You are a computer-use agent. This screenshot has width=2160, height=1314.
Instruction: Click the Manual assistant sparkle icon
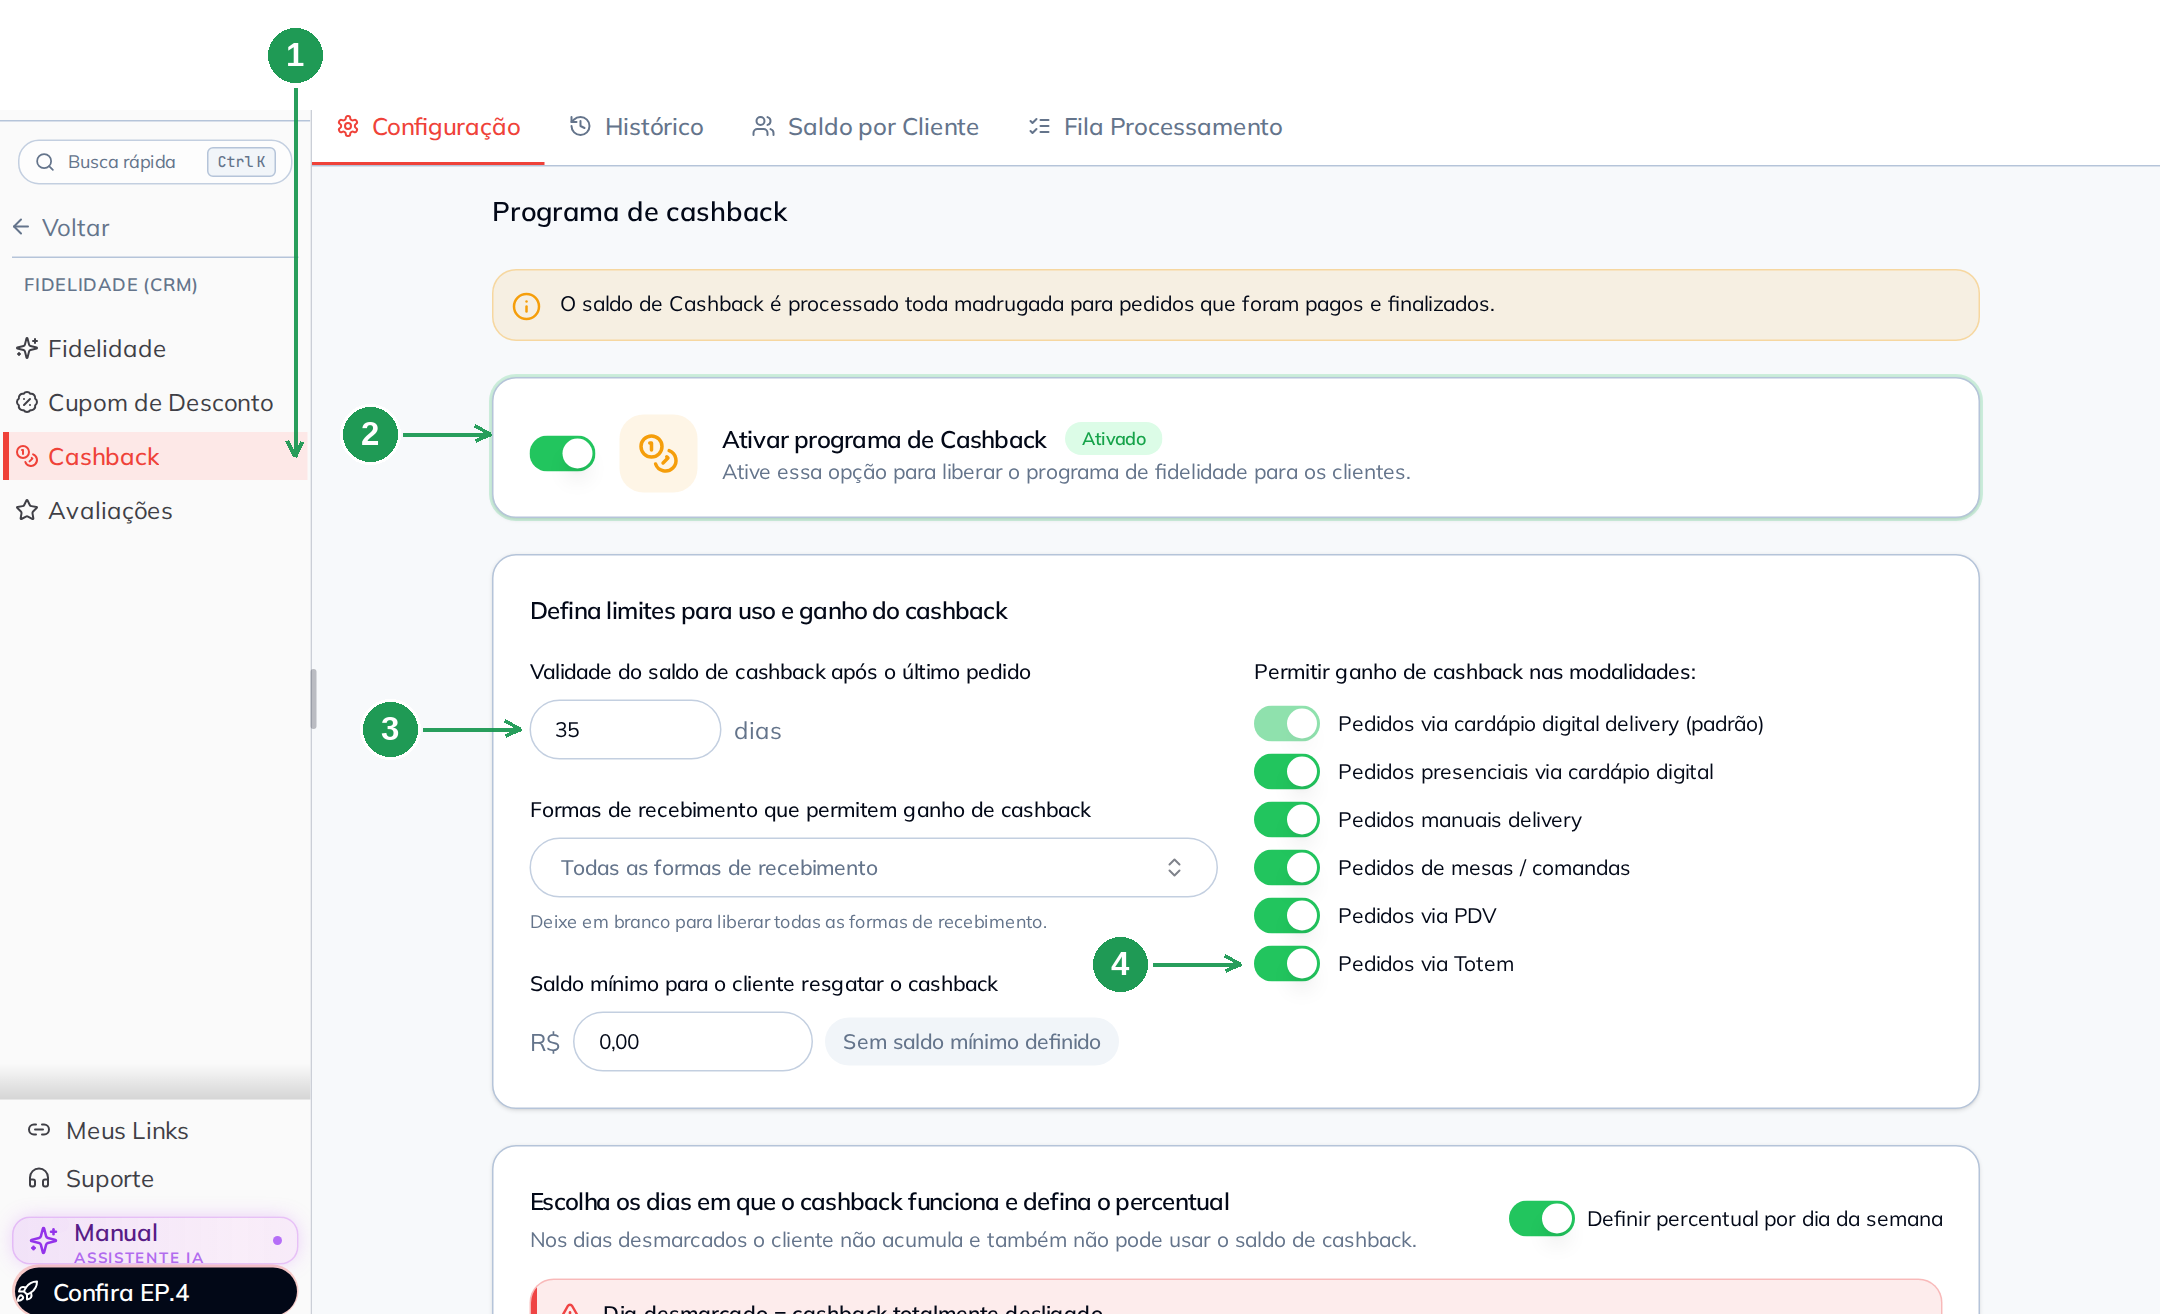tap(44, 1240)
